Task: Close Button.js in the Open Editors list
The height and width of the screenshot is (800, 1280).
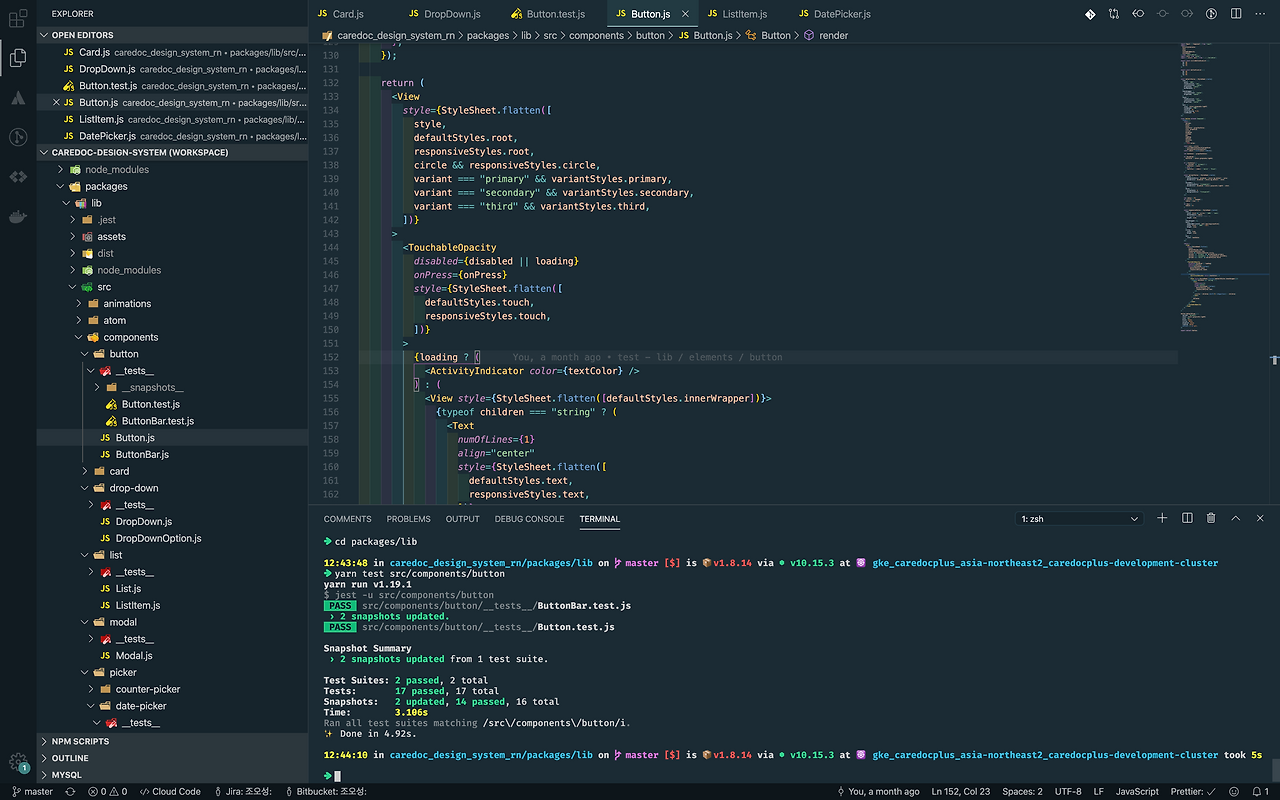Action: pyautogui.click(x=56, y=102)
